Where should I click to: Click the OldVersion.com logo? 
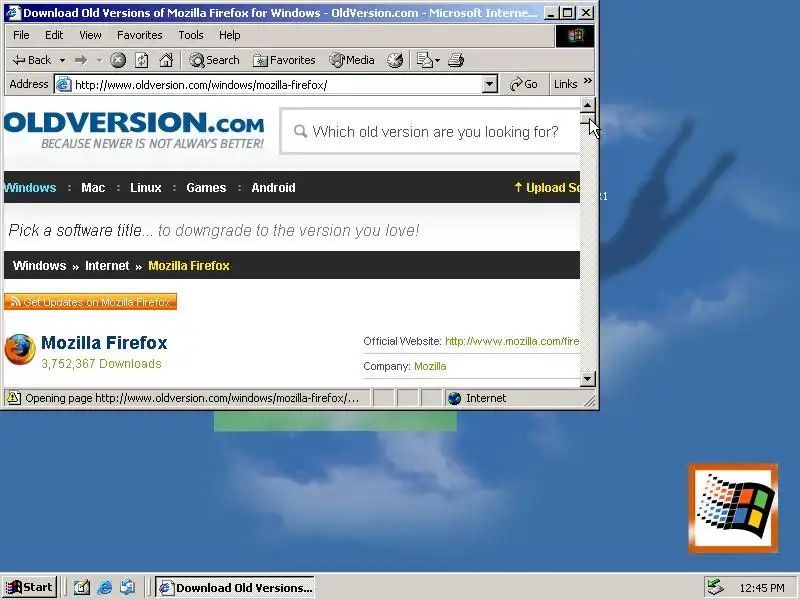pos(134,130)
